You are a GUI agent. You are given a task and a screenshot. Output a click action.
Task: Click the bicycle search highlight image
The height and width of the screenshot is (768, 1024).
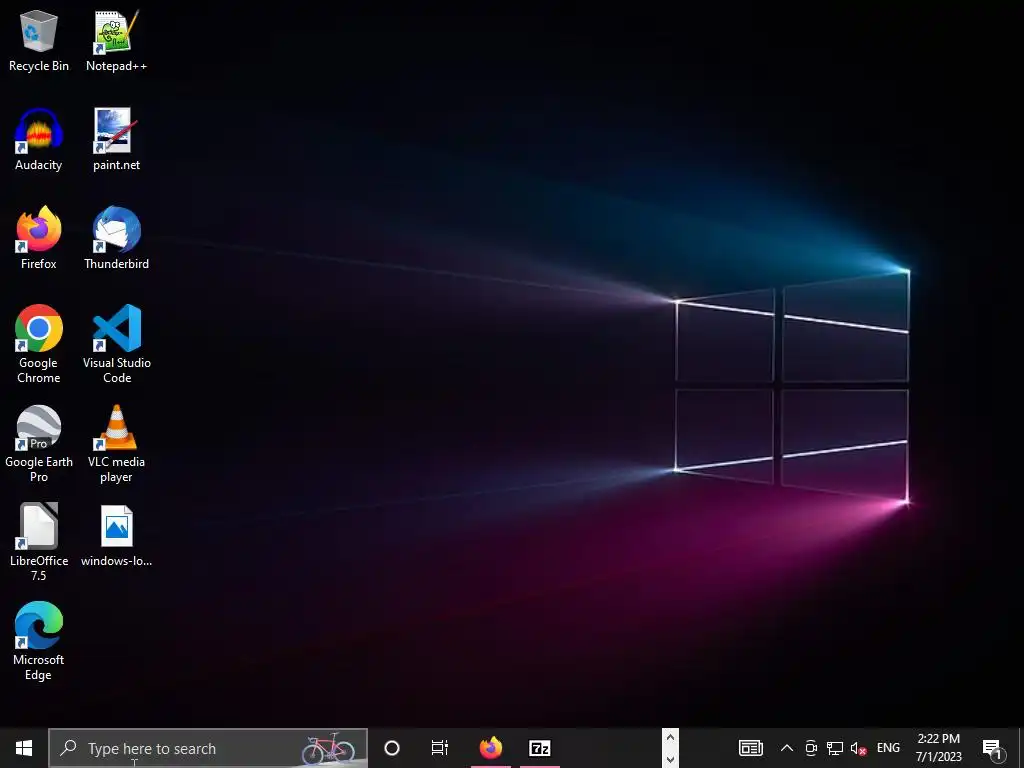click(328, 748)
